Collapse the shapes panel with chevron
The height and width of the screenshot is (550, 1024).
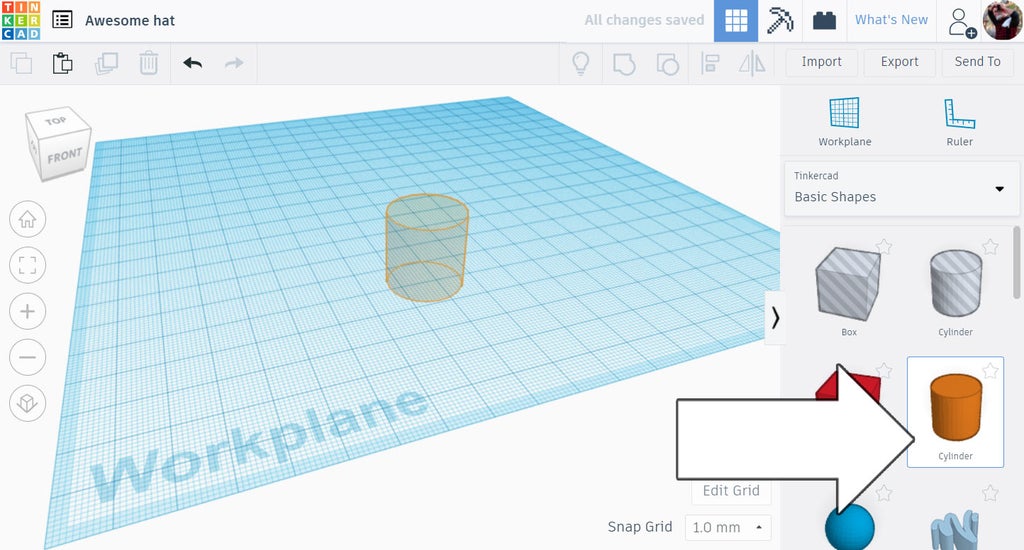(775, 318)
